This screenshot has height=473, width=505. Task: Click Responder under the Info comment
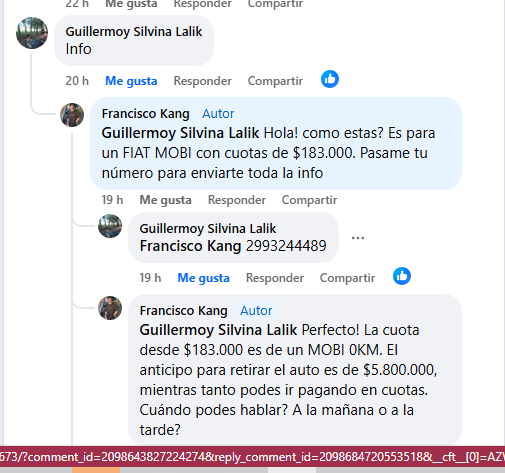[202, 81]
